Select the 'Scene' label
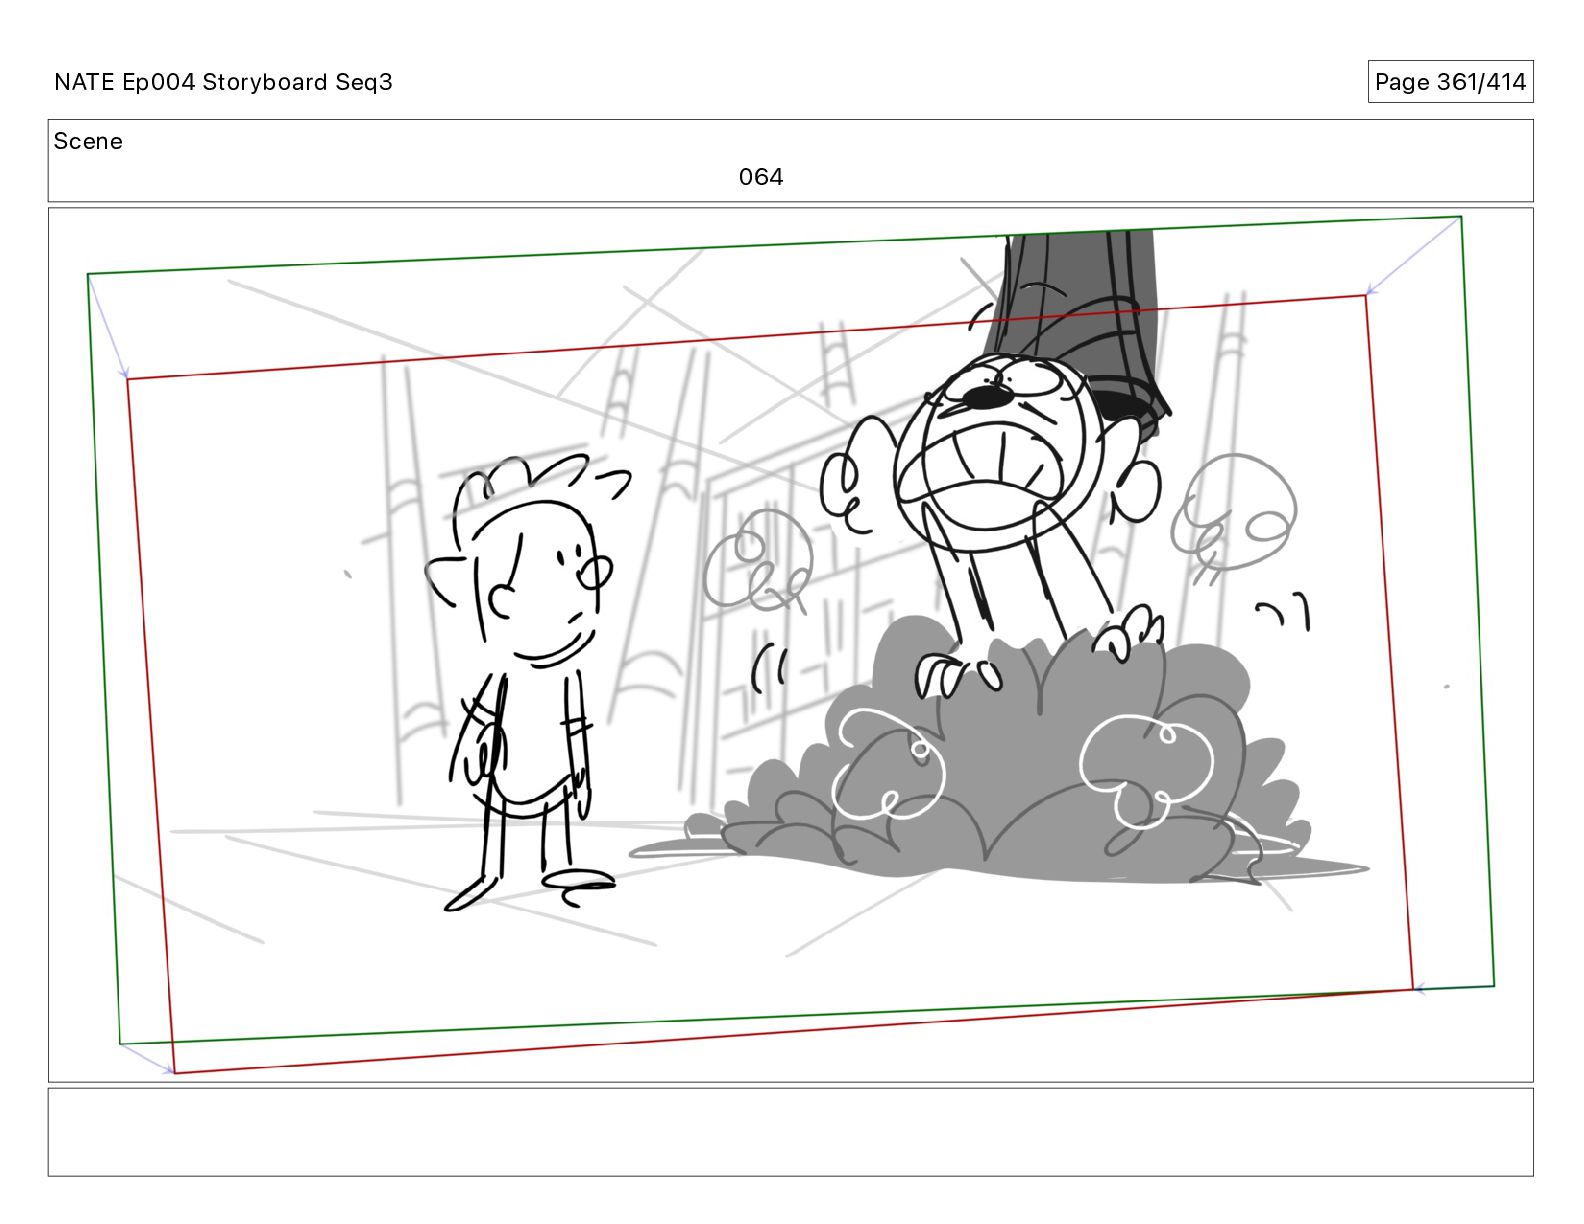The image size is (1584, 1224). coord(88,141)
